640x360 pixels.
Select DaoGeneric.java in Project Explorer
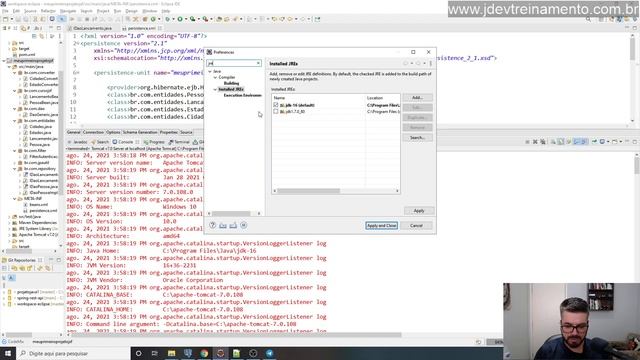tap(44, 115)
